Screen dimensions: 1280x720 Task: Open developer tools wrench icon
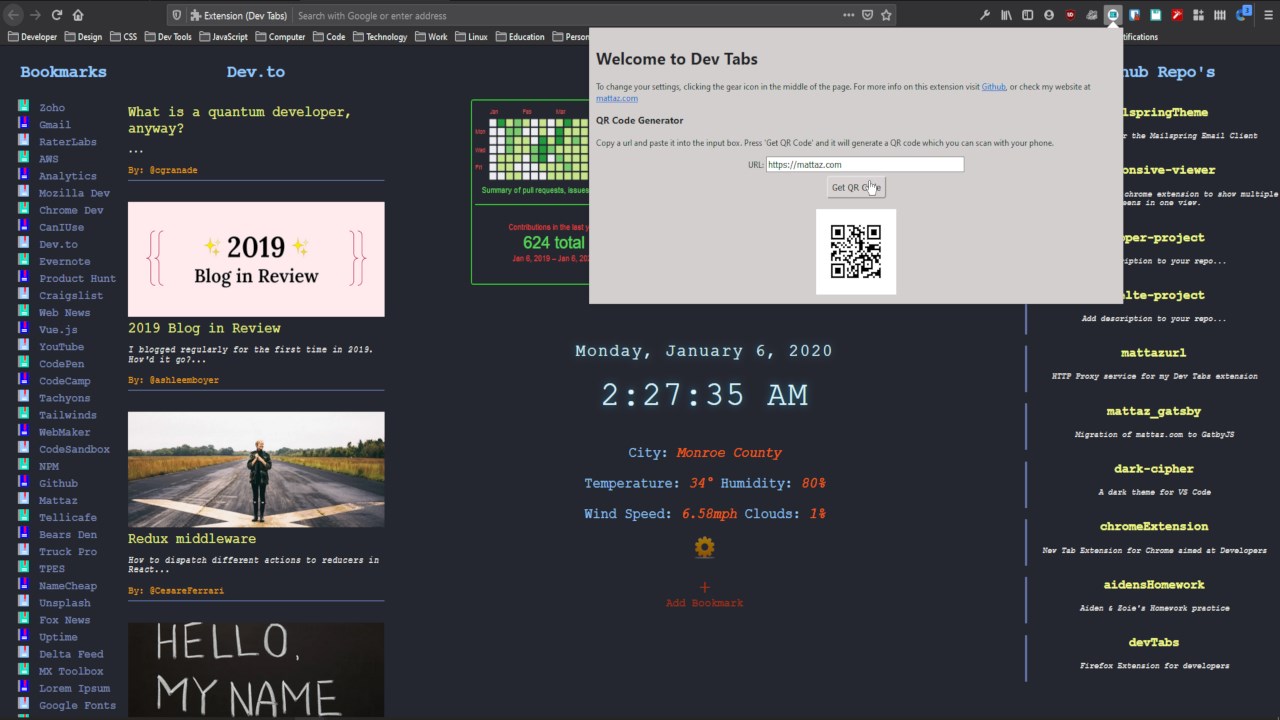[x=985, y=15]
